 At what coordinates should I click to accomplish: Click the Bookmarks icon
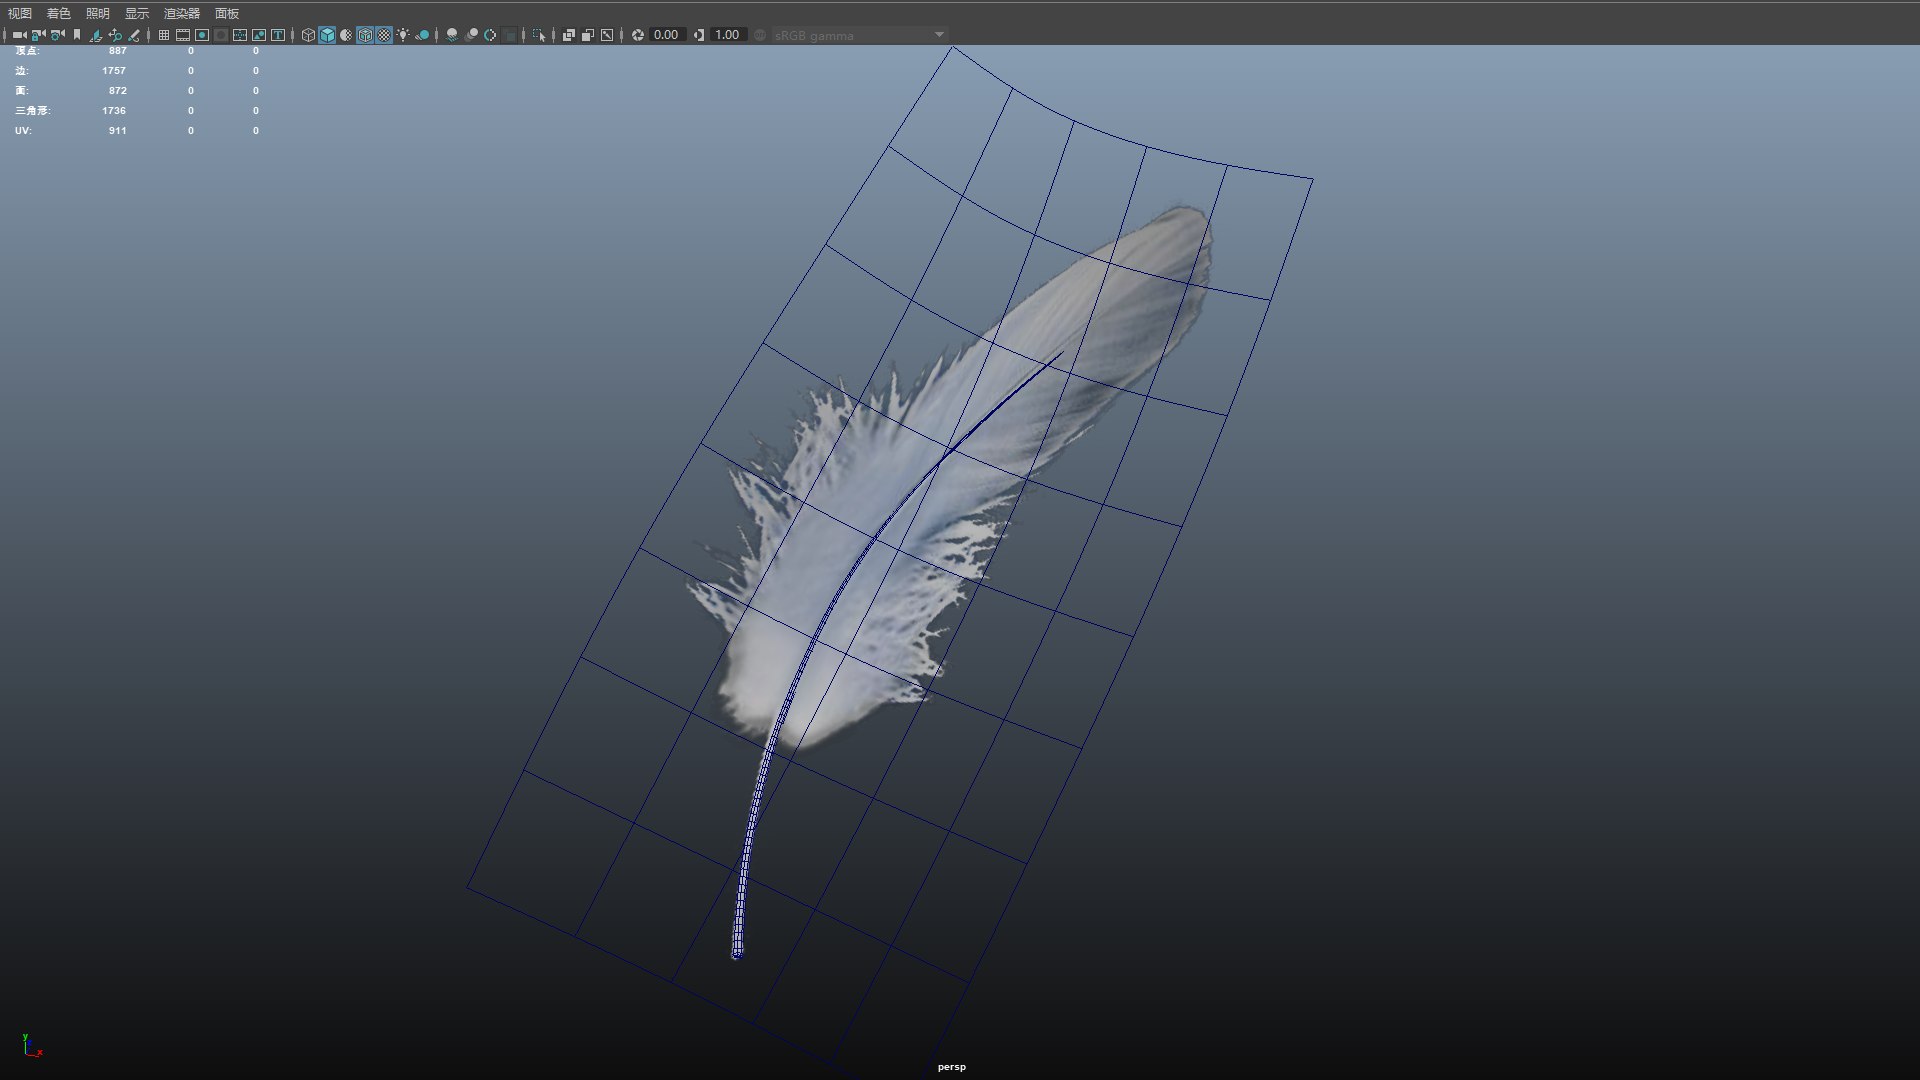pos(77,35)
